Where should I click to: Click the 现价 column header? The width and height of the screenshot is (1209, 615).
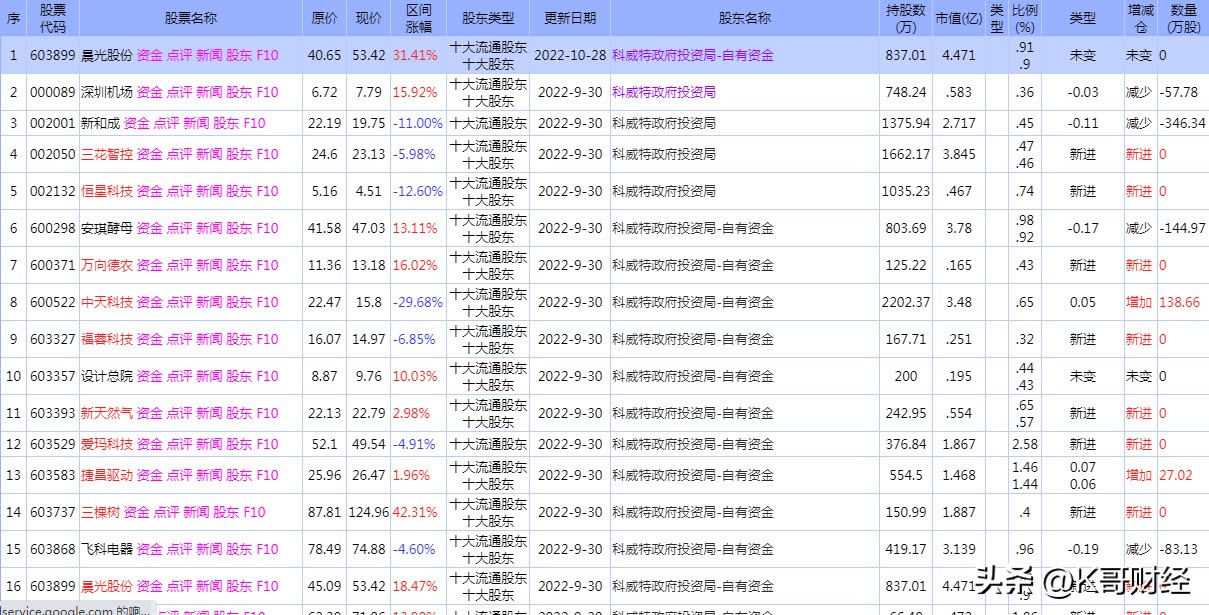coord(370,16)
